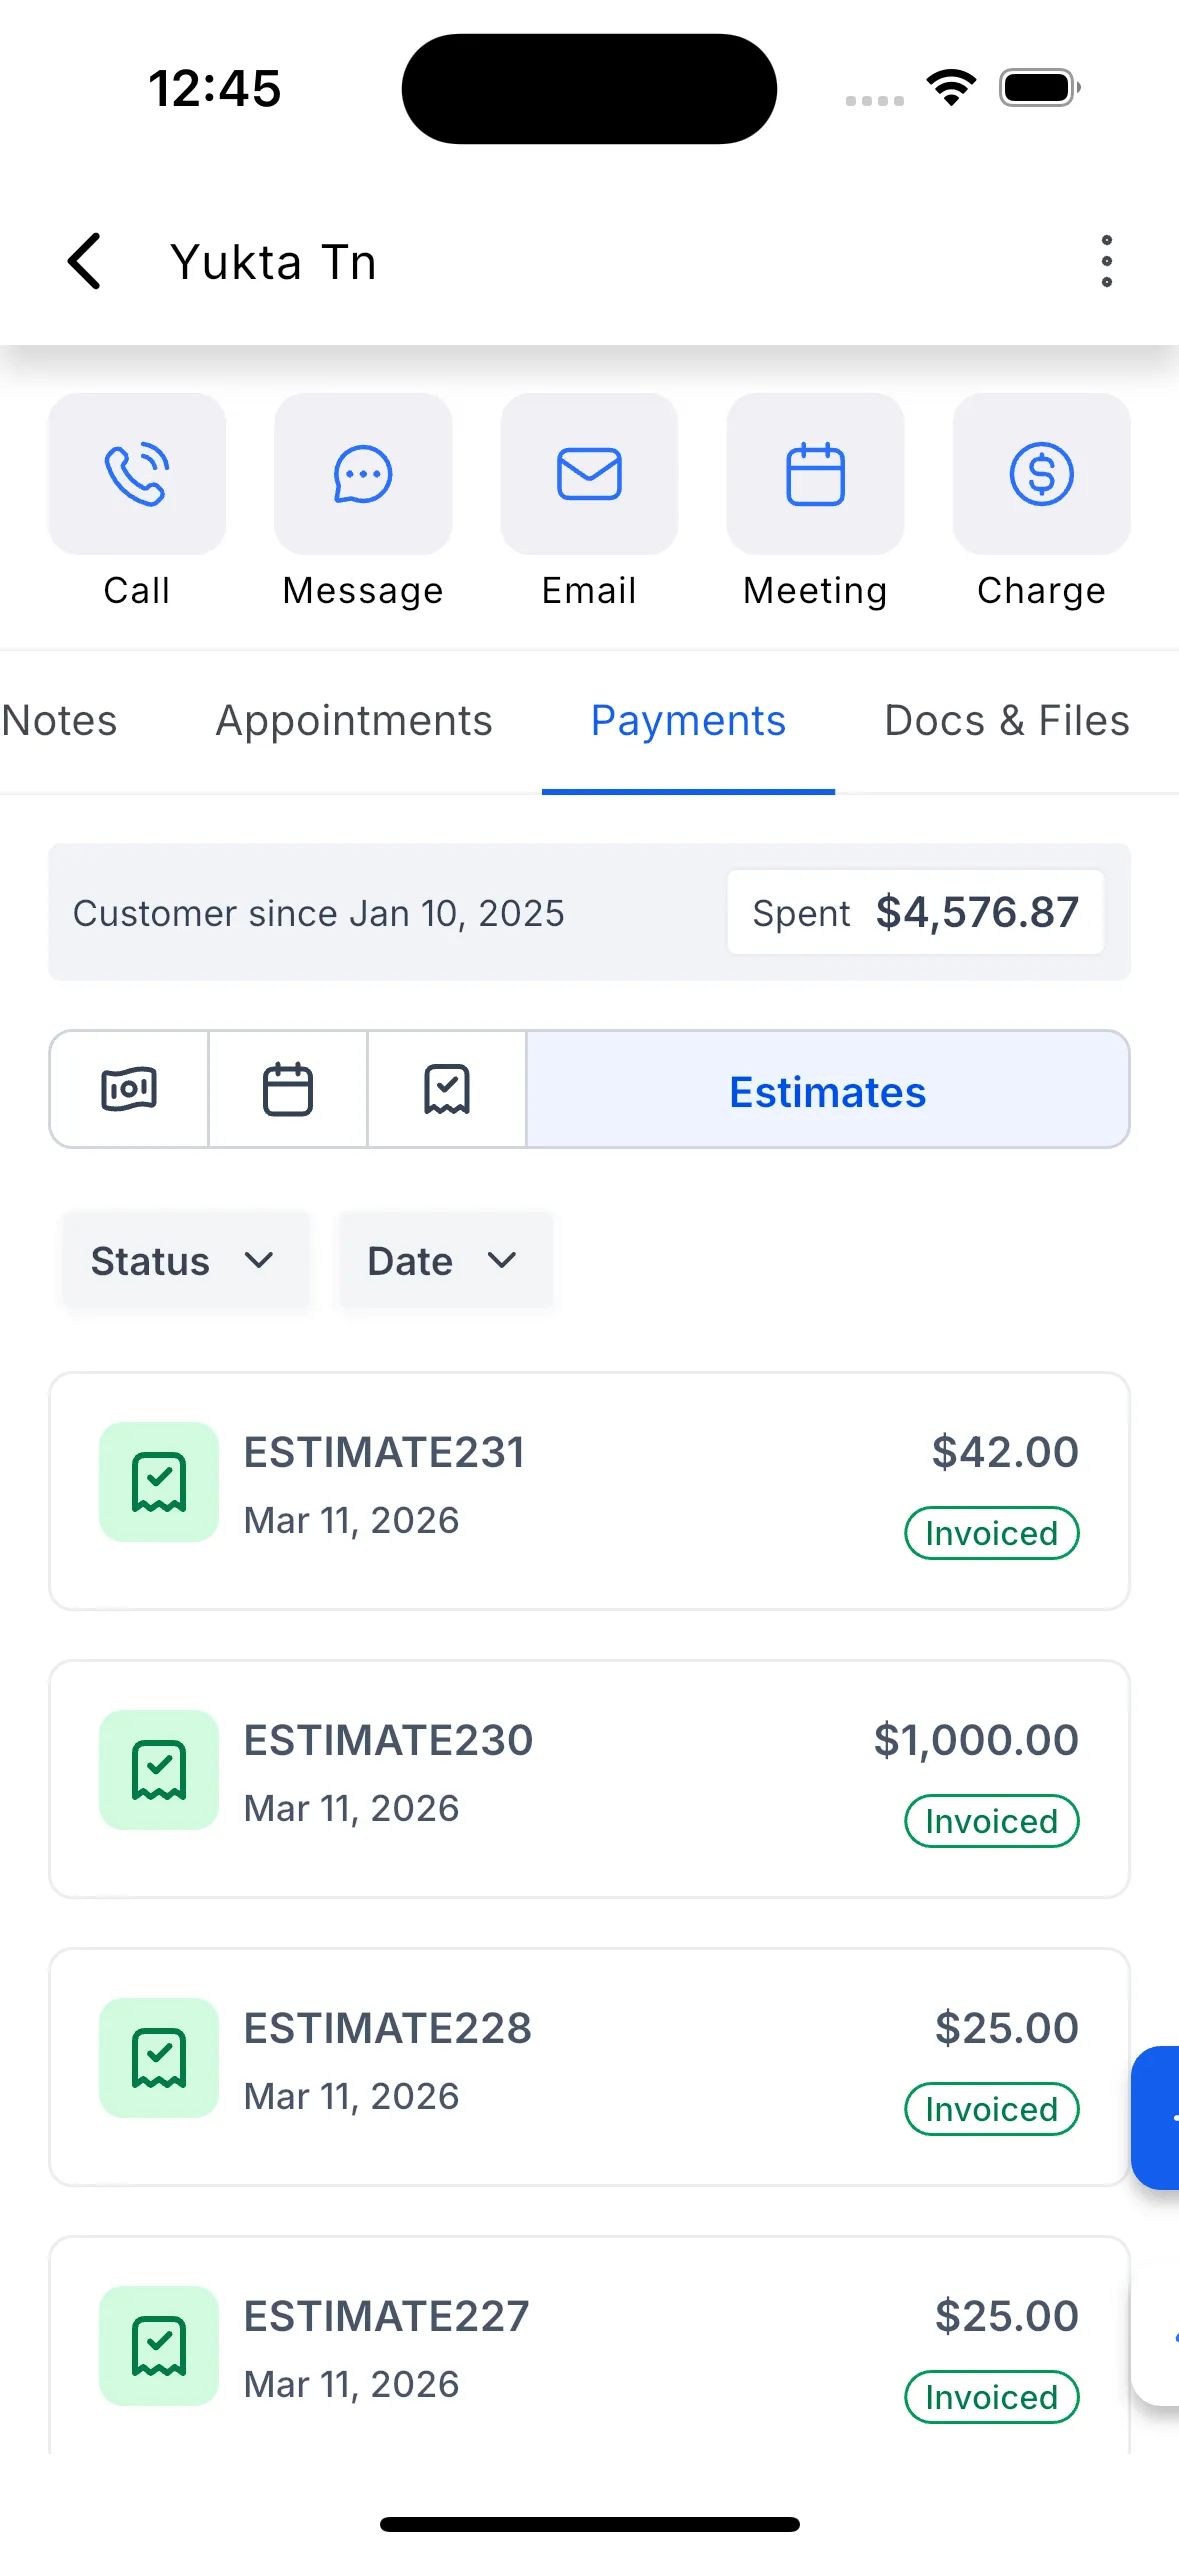Screen dimensions: 1179x2556
Task: Tap the receipt icon on ESTIMATE231
Action: click(x=157, y=1482)
